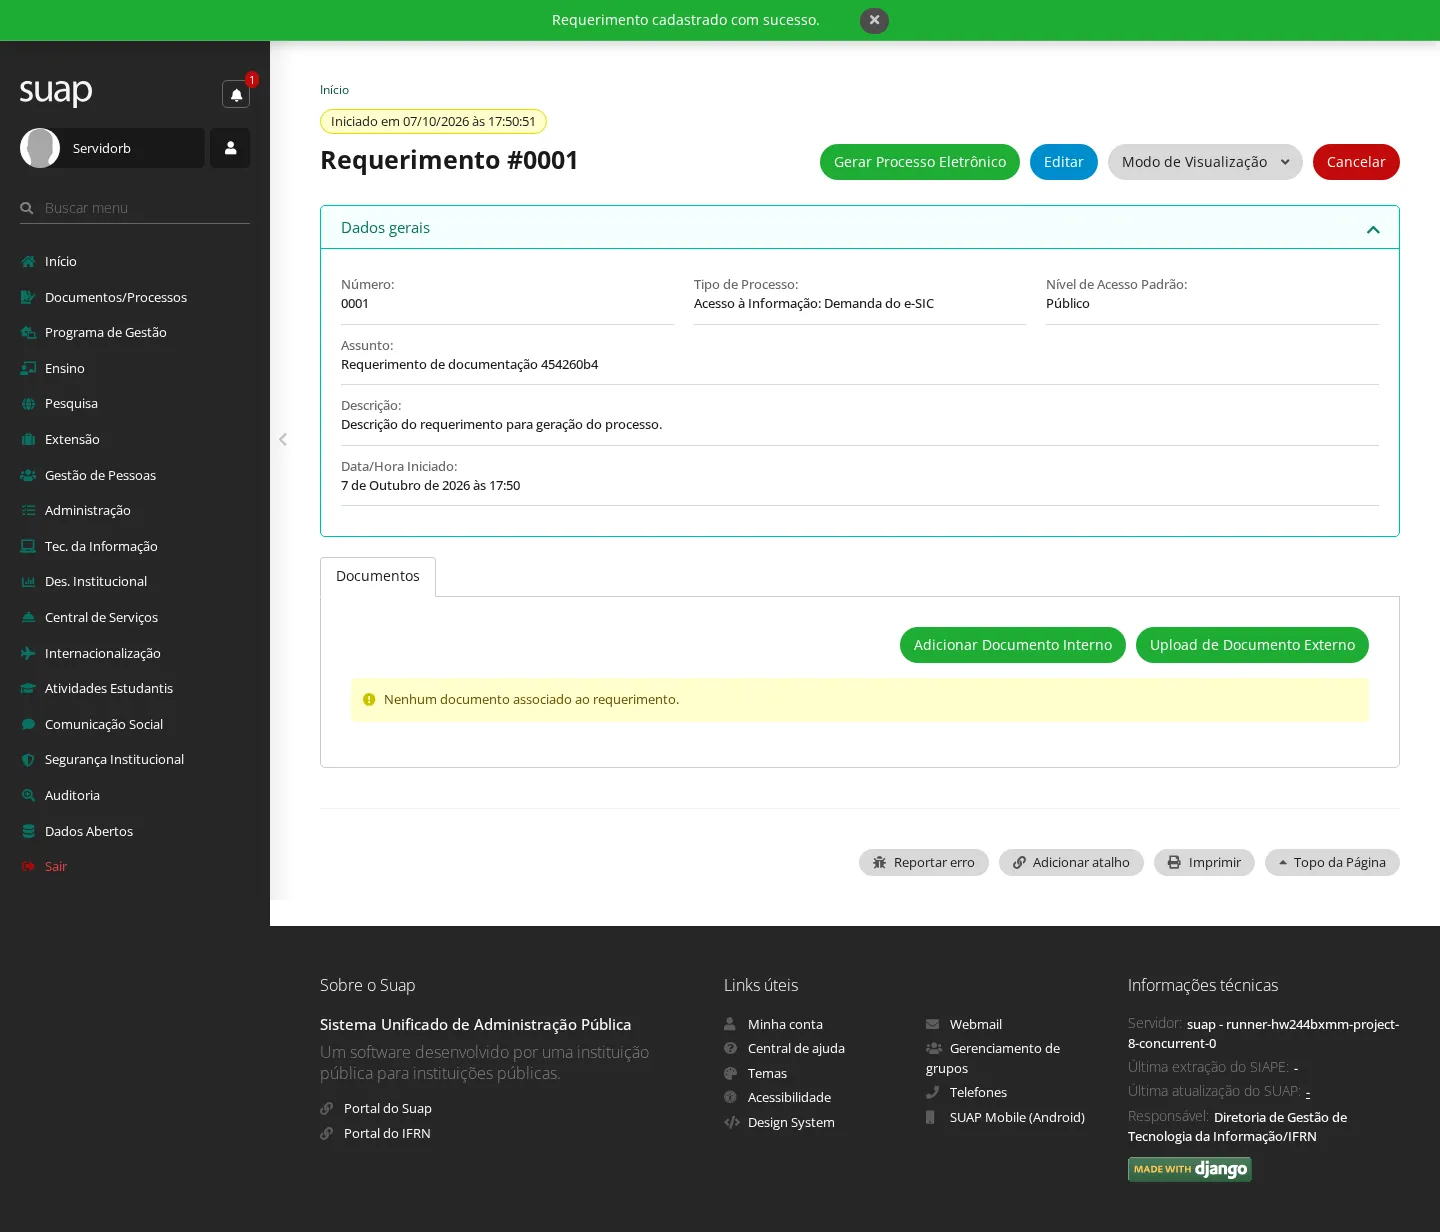The width and height of the screenshot is (1440, 1232).
Task: Open the Portal do IFRN footer link
Action: 387,1133
